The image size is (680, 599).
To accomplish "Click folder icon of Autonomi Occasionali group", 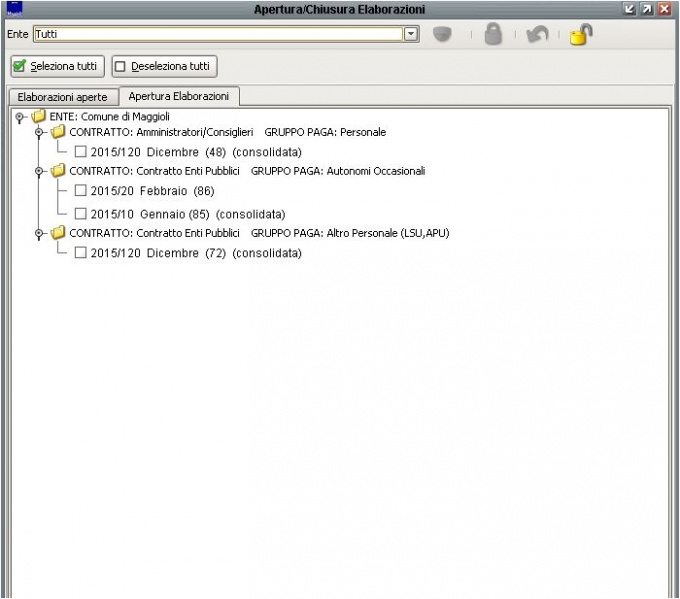I will (58, 170).
